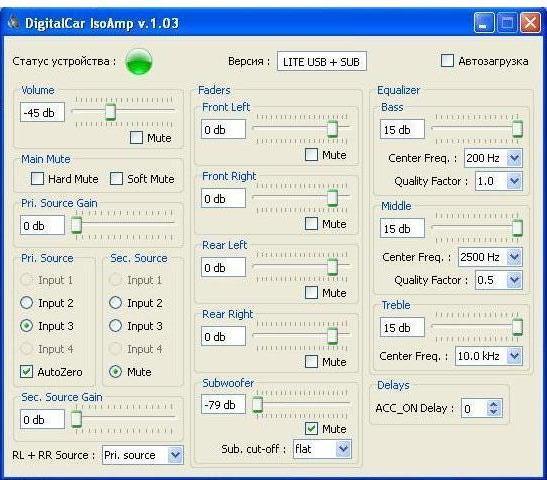Click the Front Left fader handle

(x=332, y=129)
